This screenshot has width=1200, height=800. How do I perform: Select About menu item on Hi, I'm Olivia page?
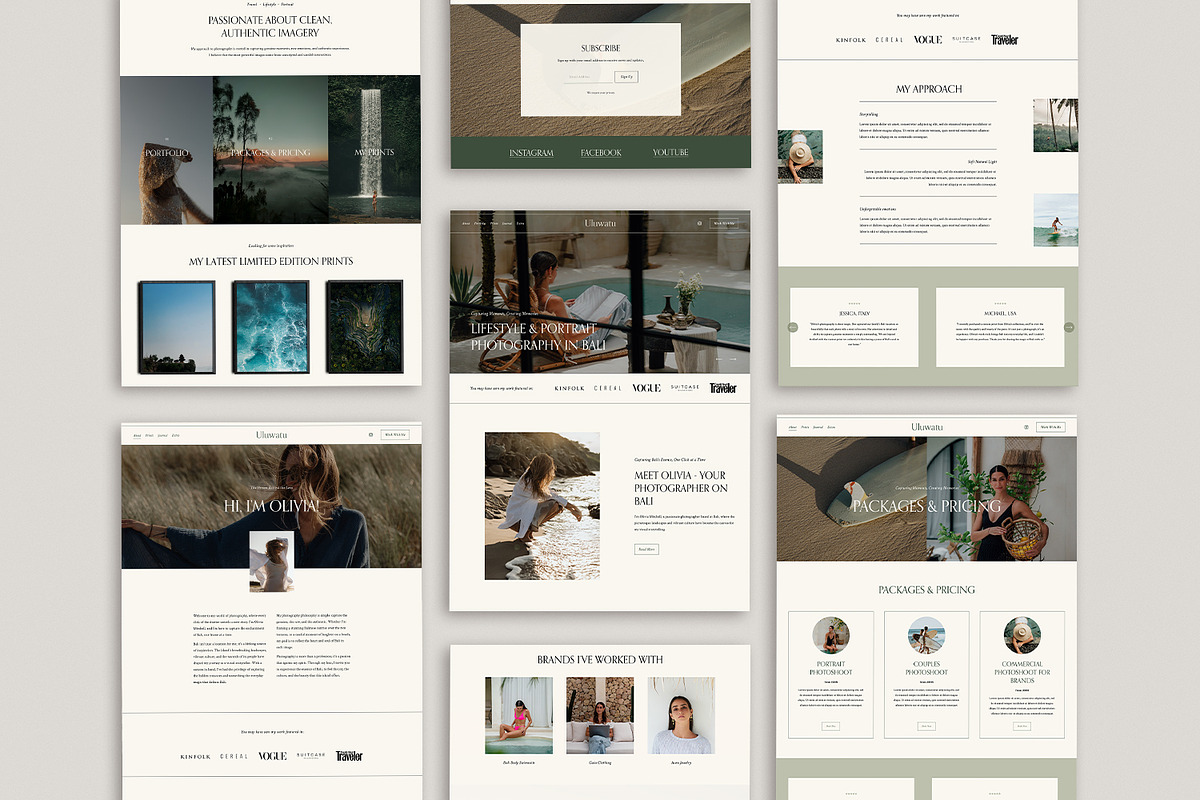(137, 435)
